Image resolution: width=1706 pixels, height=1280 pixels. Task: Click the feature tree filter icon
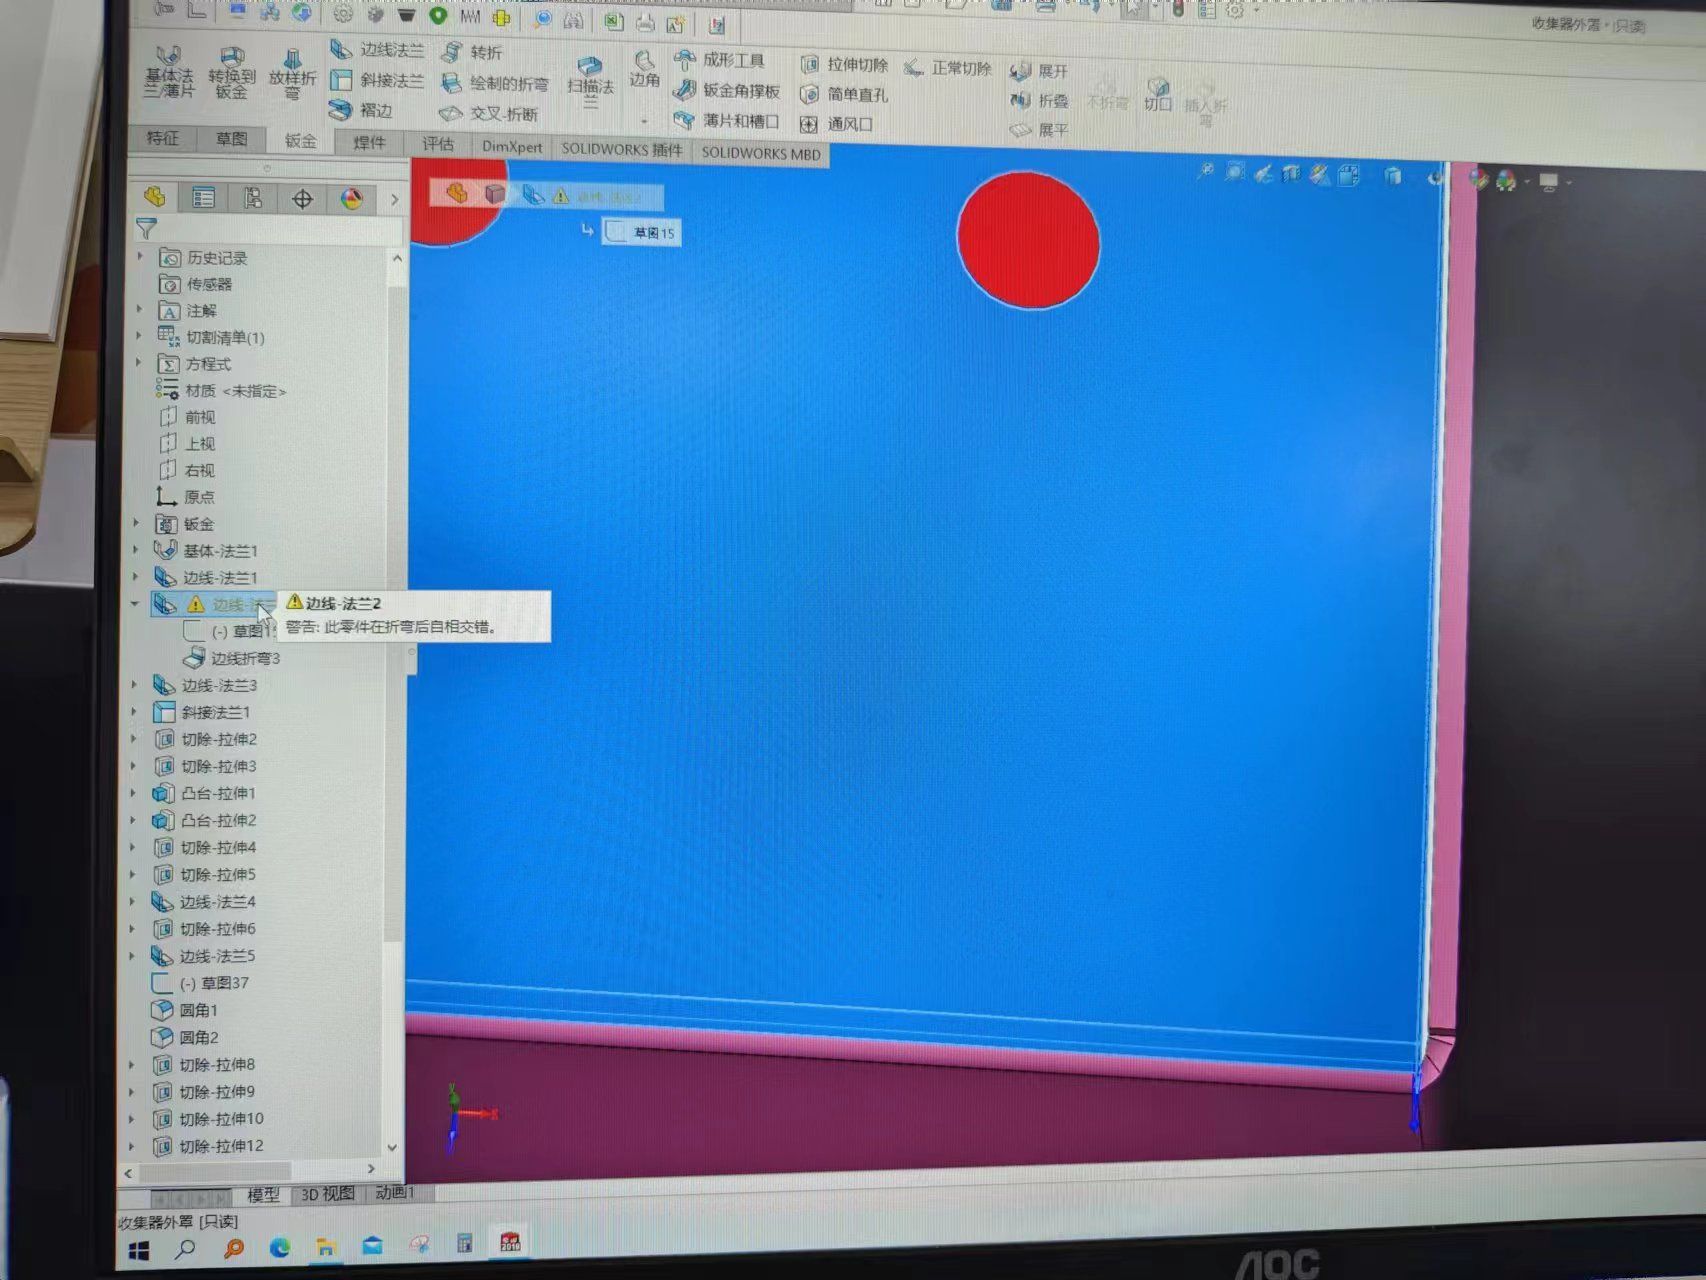click(x=147, y=229)
